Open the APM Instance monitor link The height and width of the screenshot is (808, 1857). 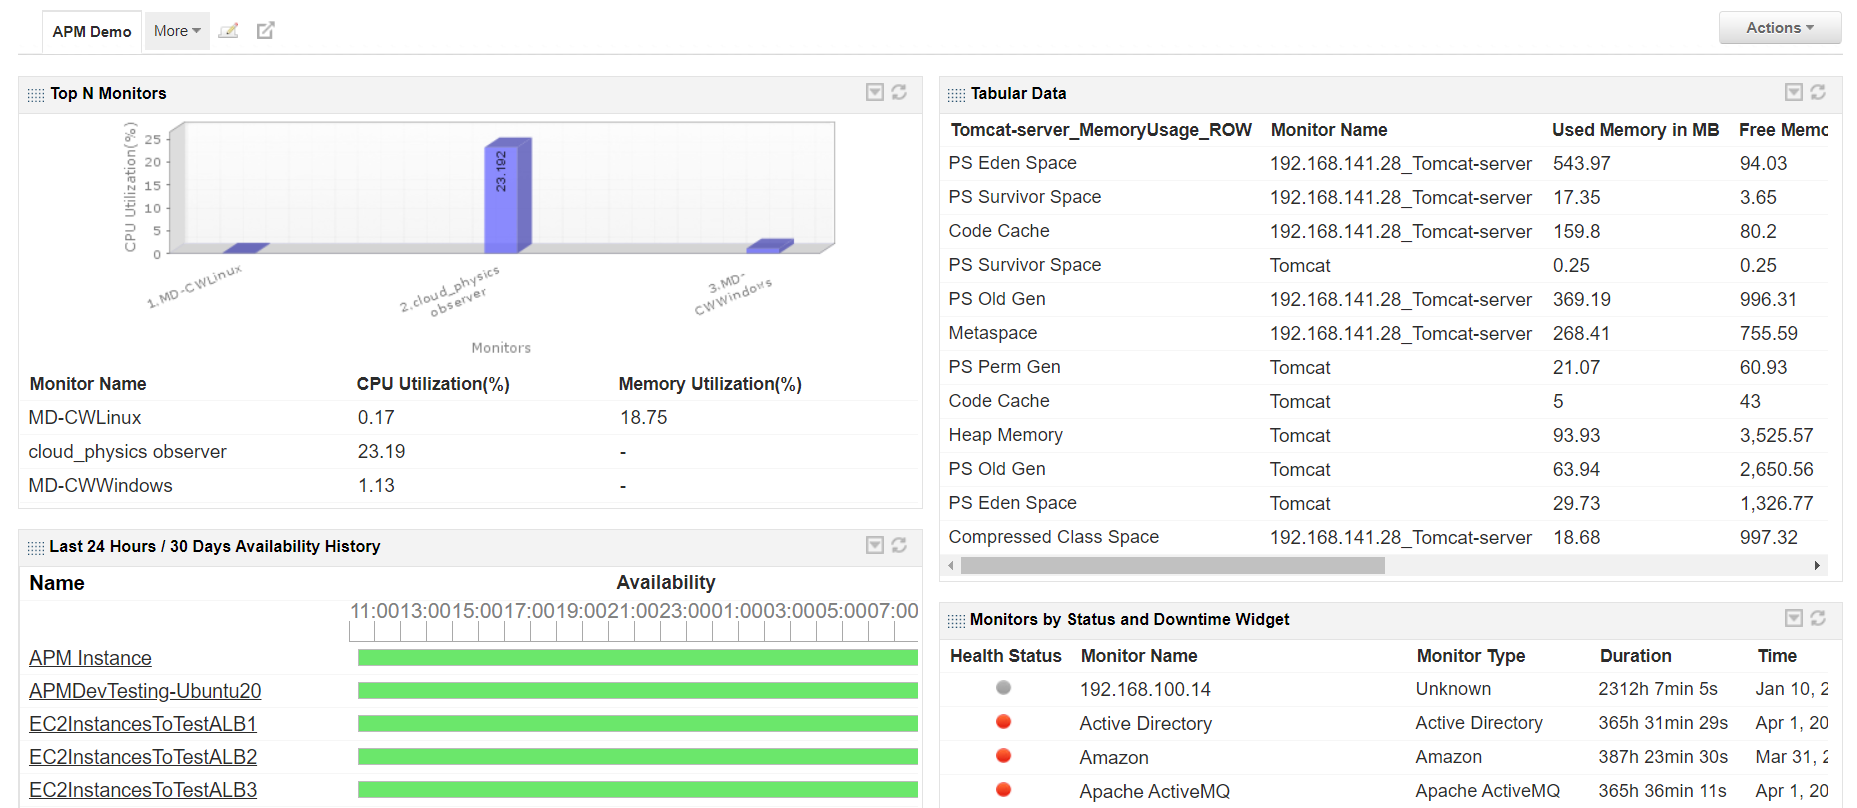[90, 658]
